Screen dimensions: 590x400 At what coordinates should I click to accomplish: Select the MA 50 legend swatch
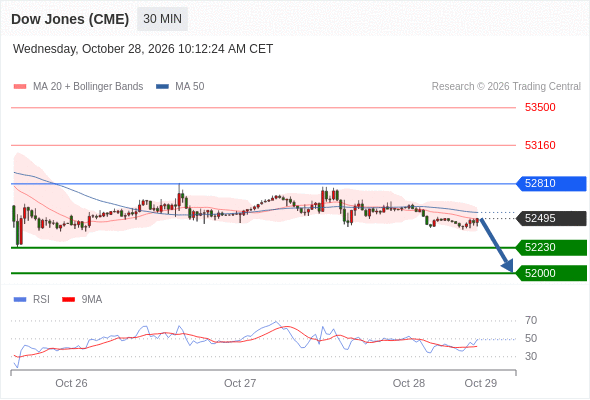coord(162,87)
